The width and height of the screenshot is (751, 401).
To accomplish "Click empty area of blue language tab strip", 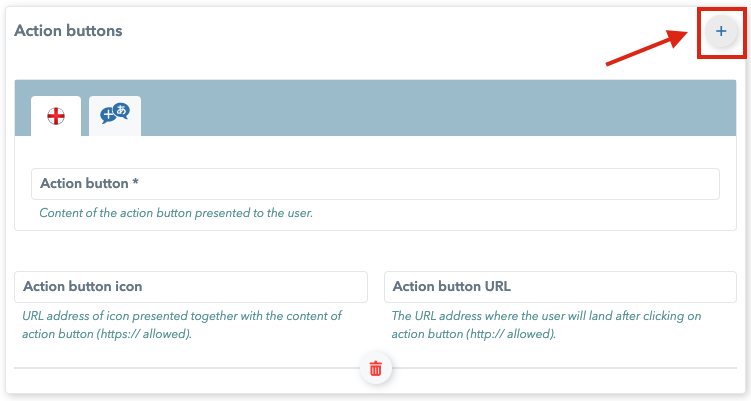I will pyautogui.click(x=438, y=108).
